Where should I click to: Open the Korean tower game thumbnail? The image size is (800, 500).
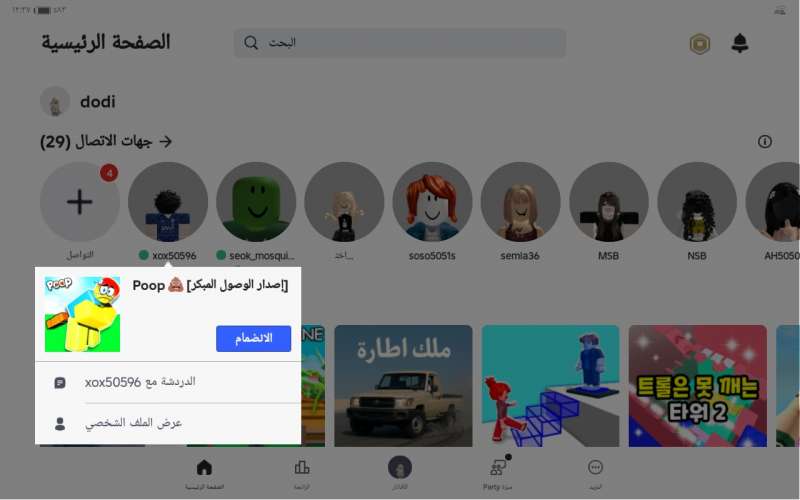coord(697,386)
